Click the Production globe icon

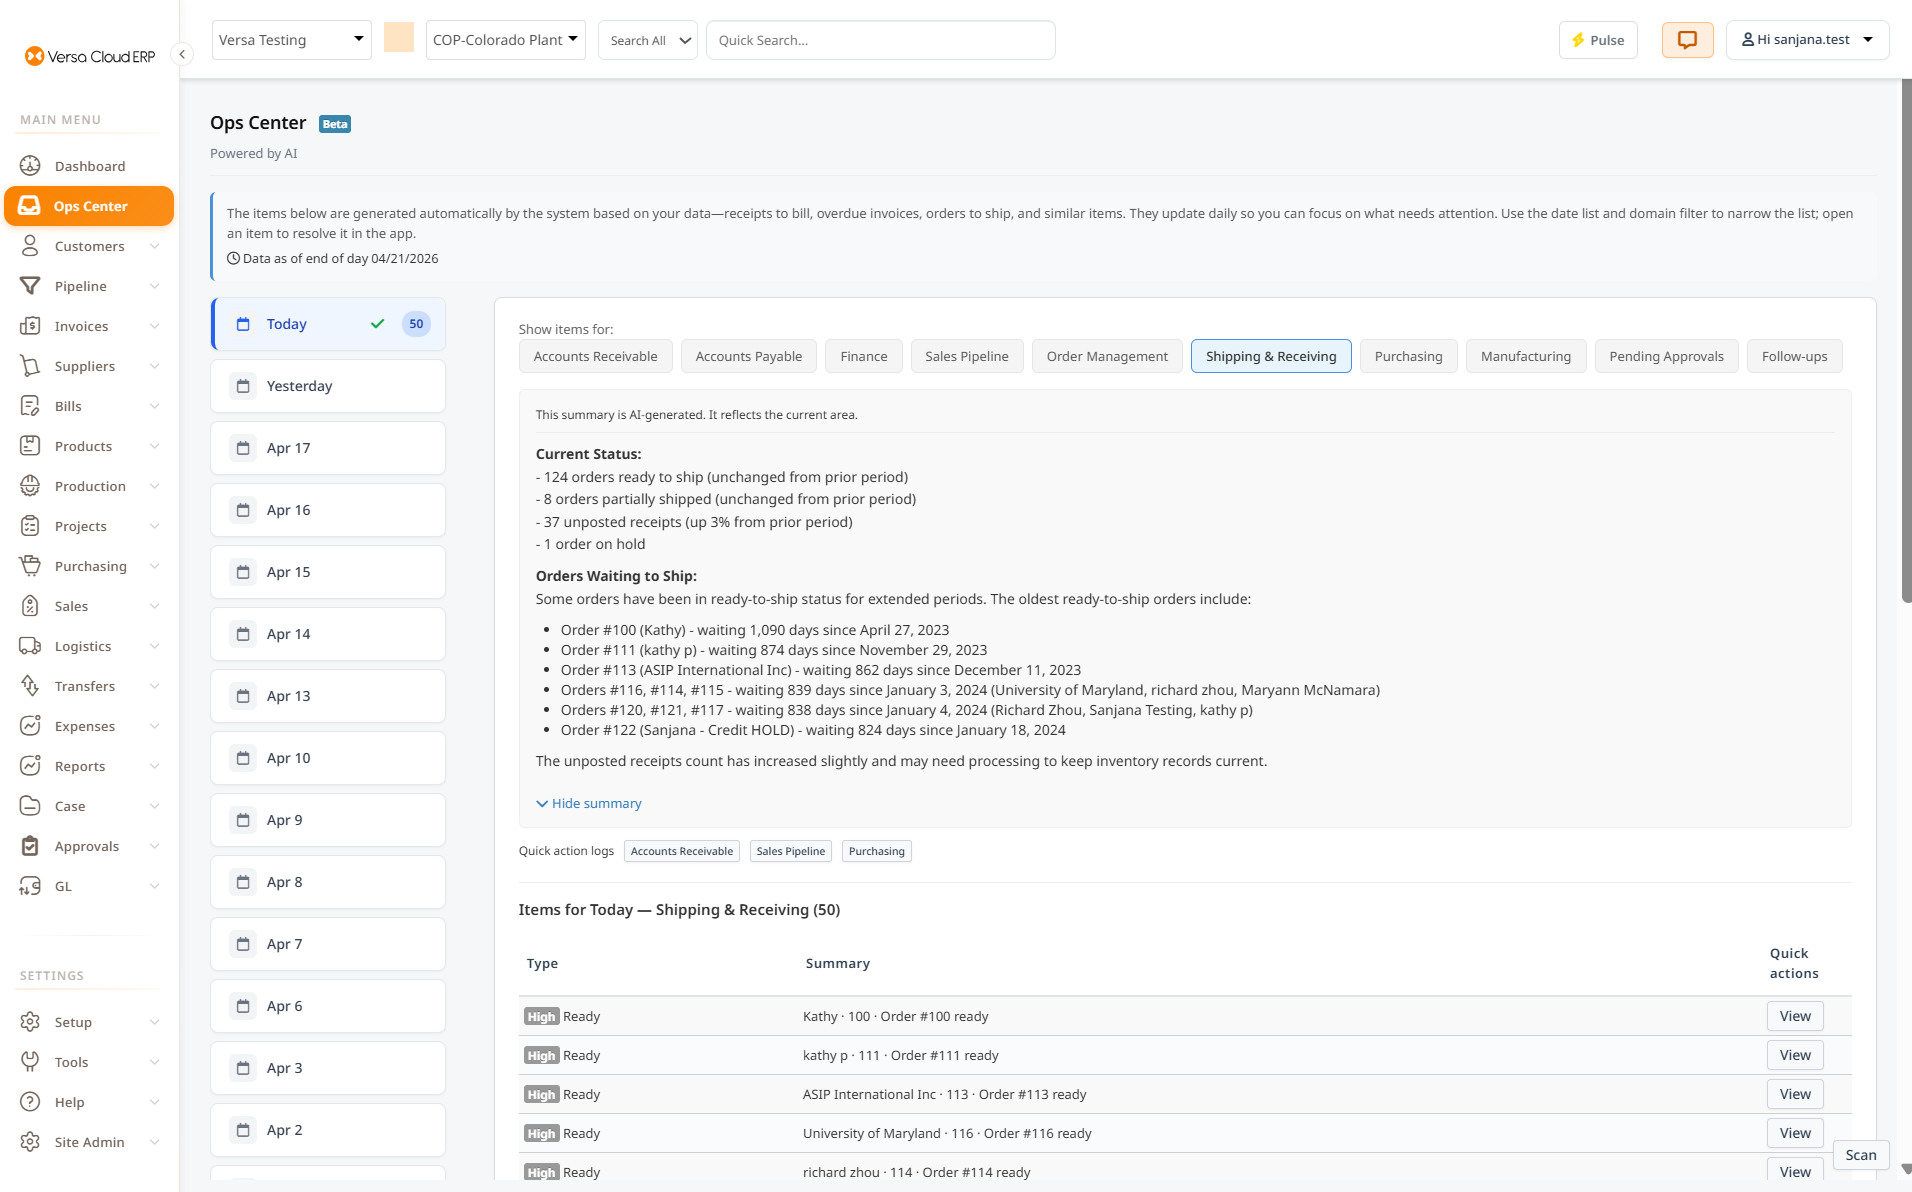(30, 486)
